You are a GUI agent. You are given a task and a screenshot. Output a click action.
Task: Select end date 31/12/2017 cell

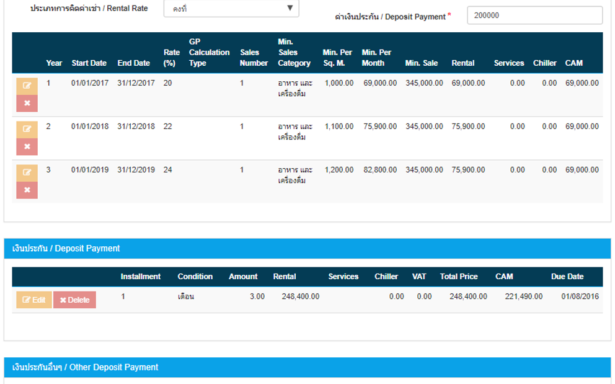[136, 83]
